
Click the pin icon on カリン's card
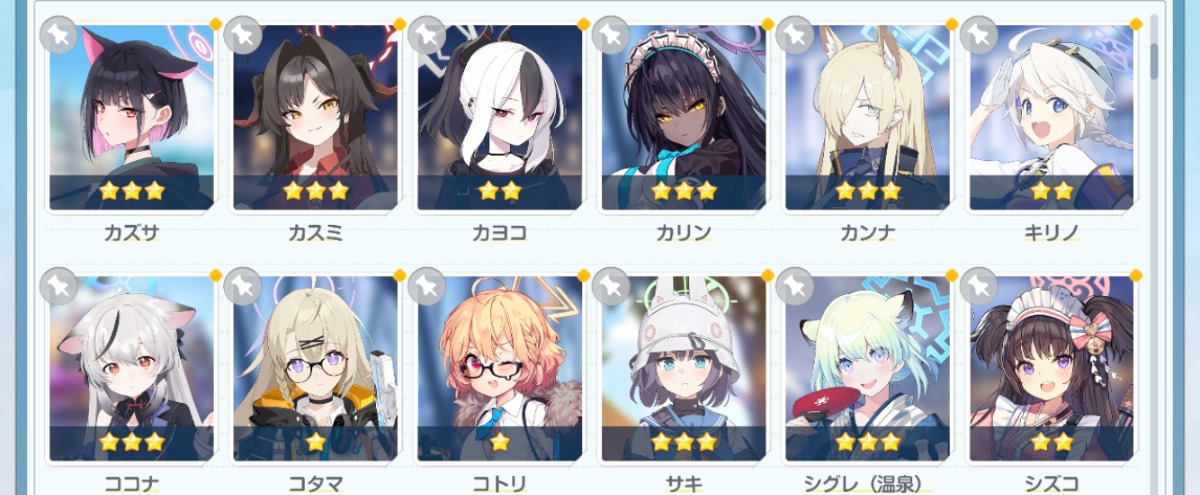point(610,35)
